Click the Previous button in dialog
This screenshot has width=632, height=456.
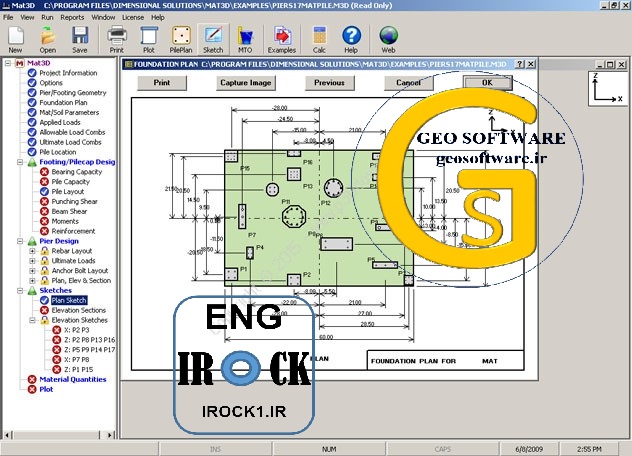329,83
